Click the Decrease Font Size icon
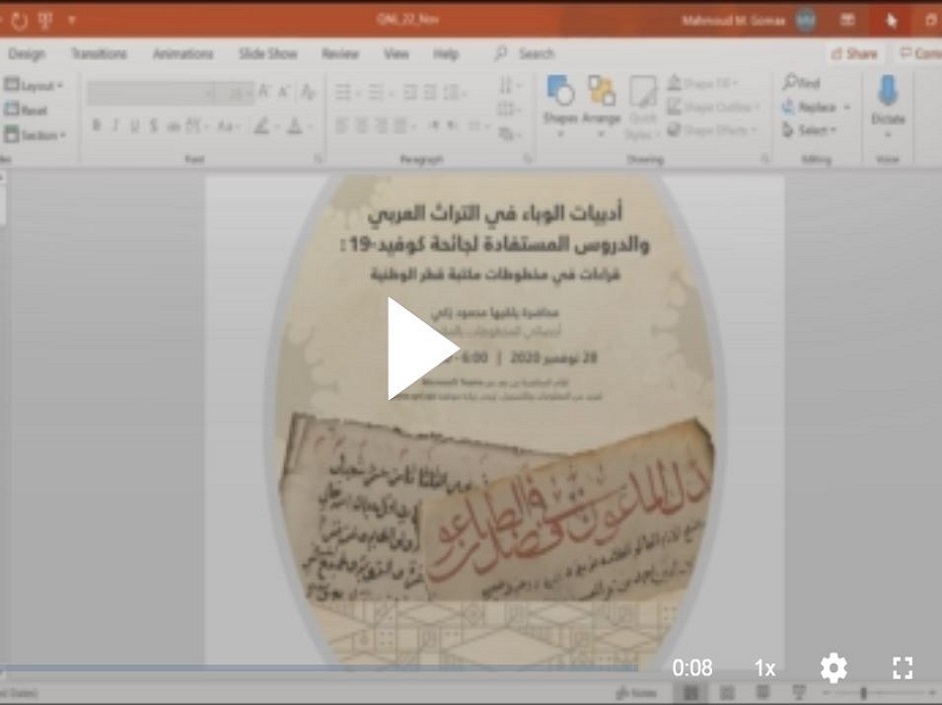 click(x=284, y=92)
